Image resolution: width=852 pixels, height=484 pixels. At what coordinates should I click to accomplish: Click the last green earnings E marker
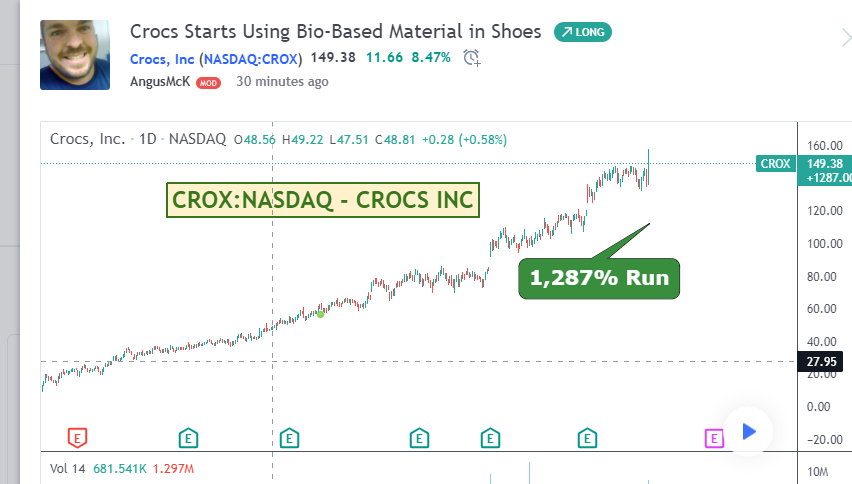587,438
